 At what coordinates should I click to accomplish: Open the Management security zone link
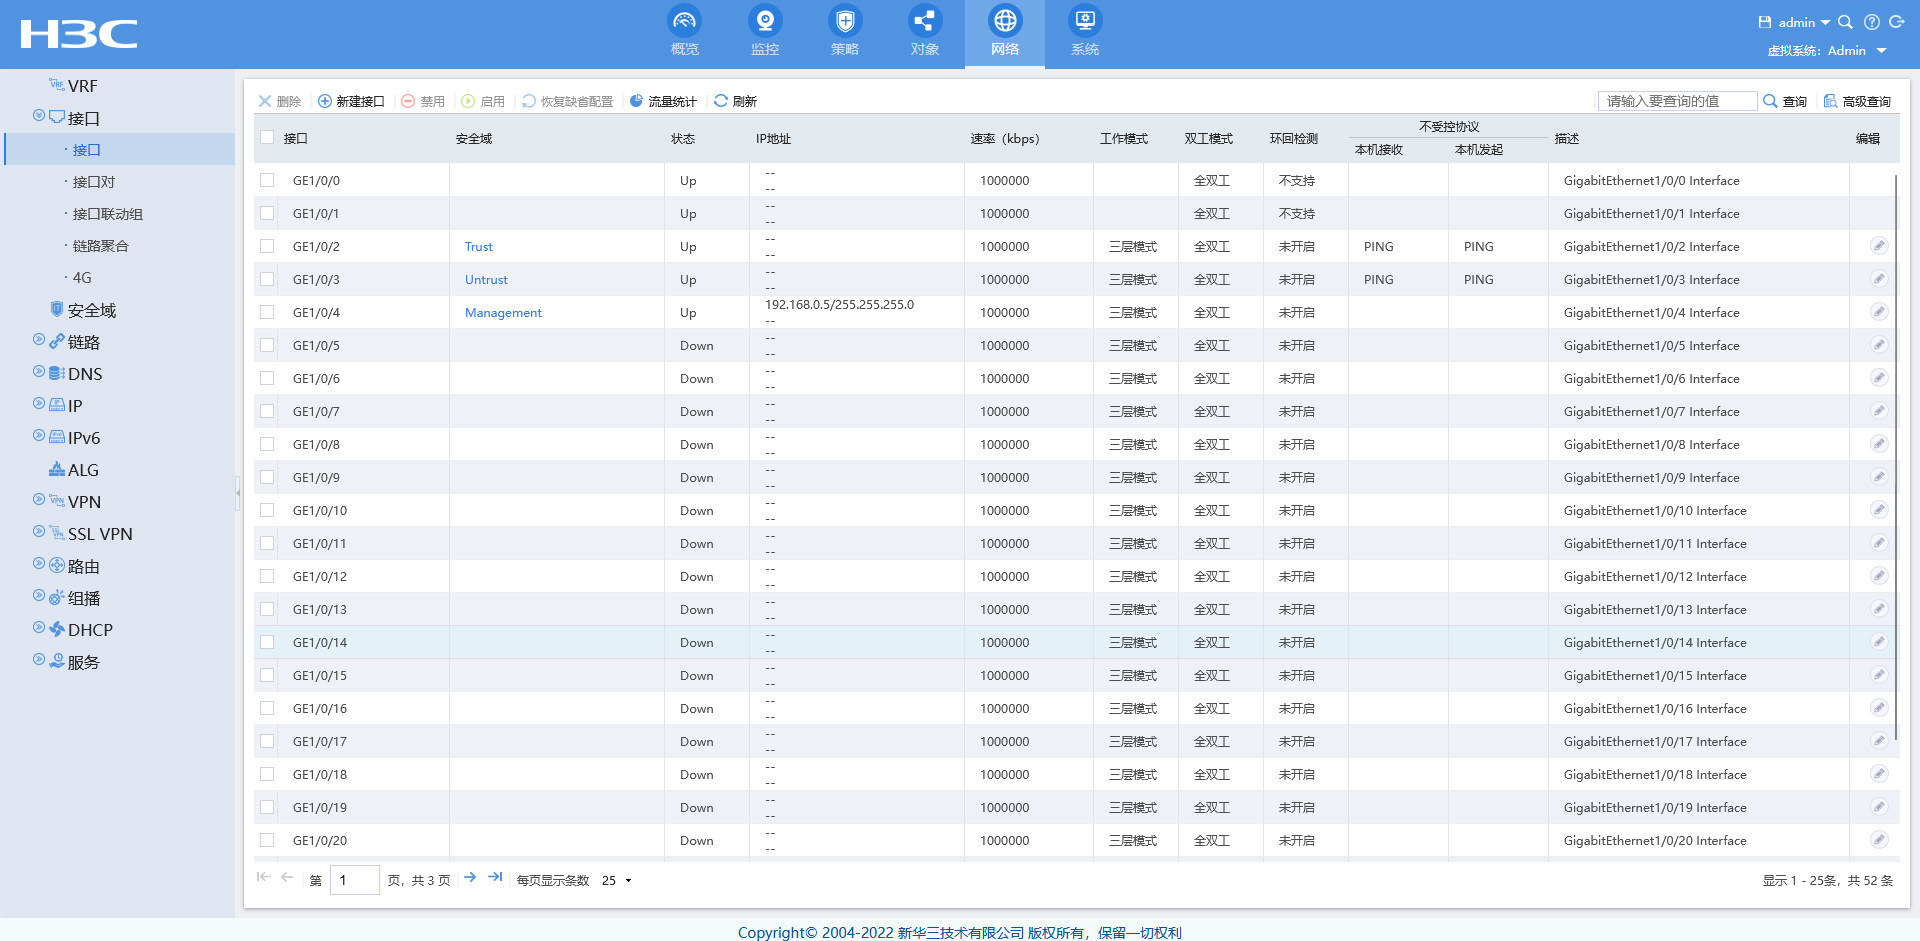coord(503,313)
